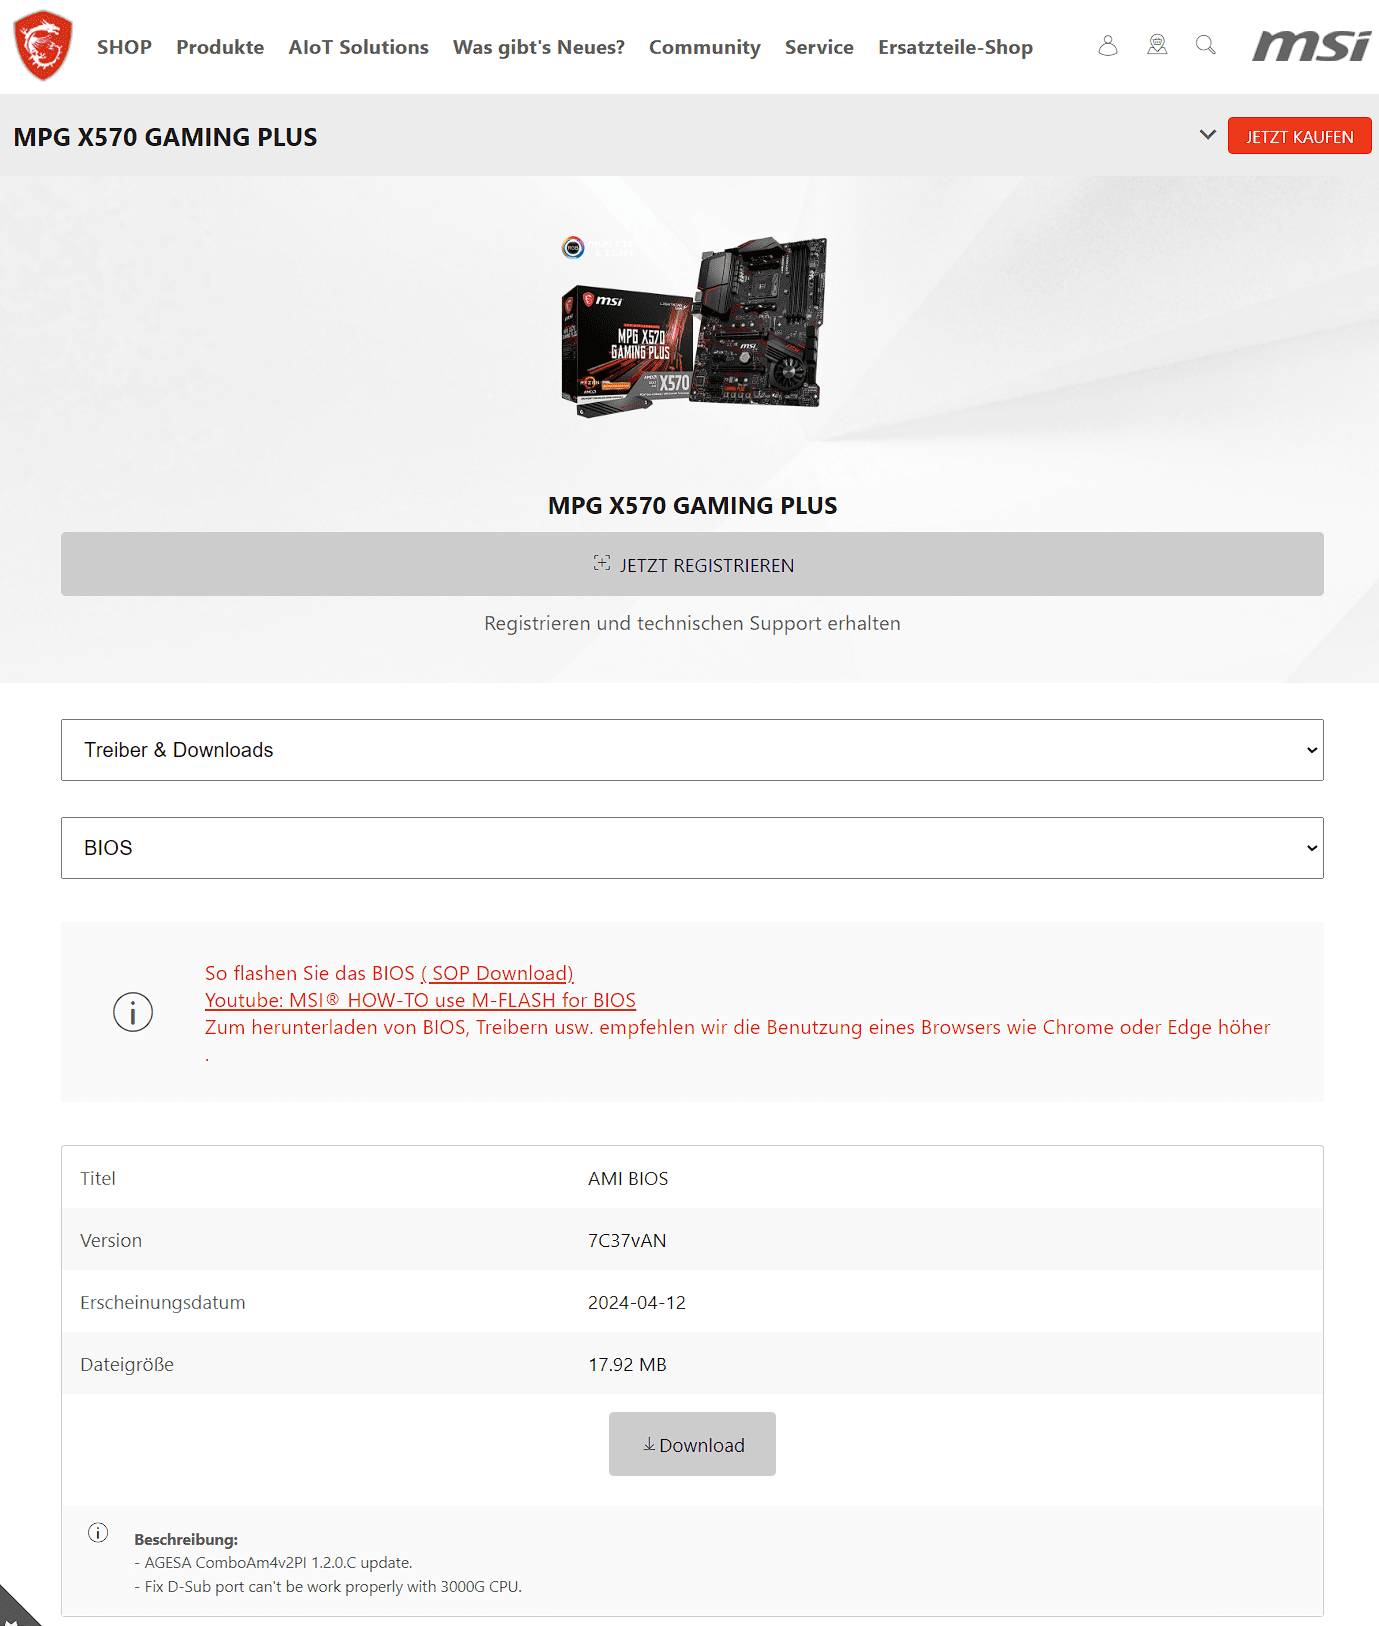Click the search magnifier icon

pyautogui.click(x=1206, y=46)
